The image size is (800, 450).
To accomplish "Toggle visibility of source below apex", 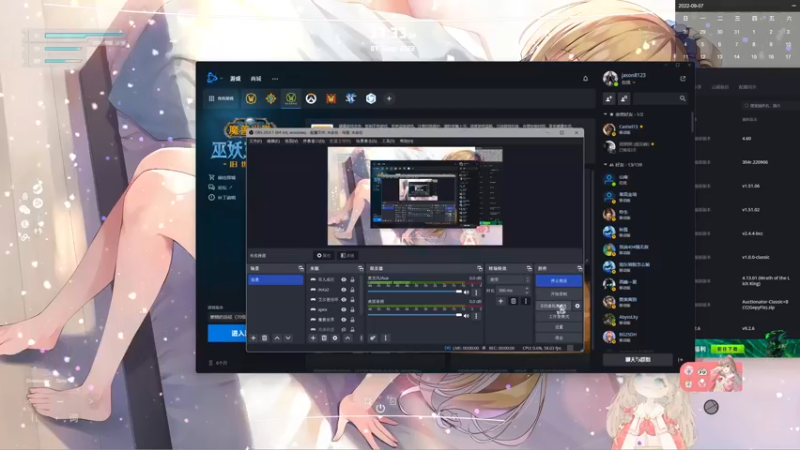I will point(343,319).
